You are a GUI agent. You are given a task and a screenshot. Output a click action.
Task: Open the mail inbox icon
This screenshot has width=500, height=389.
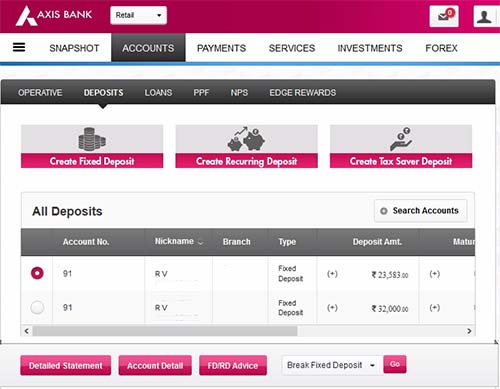[444, 16]
